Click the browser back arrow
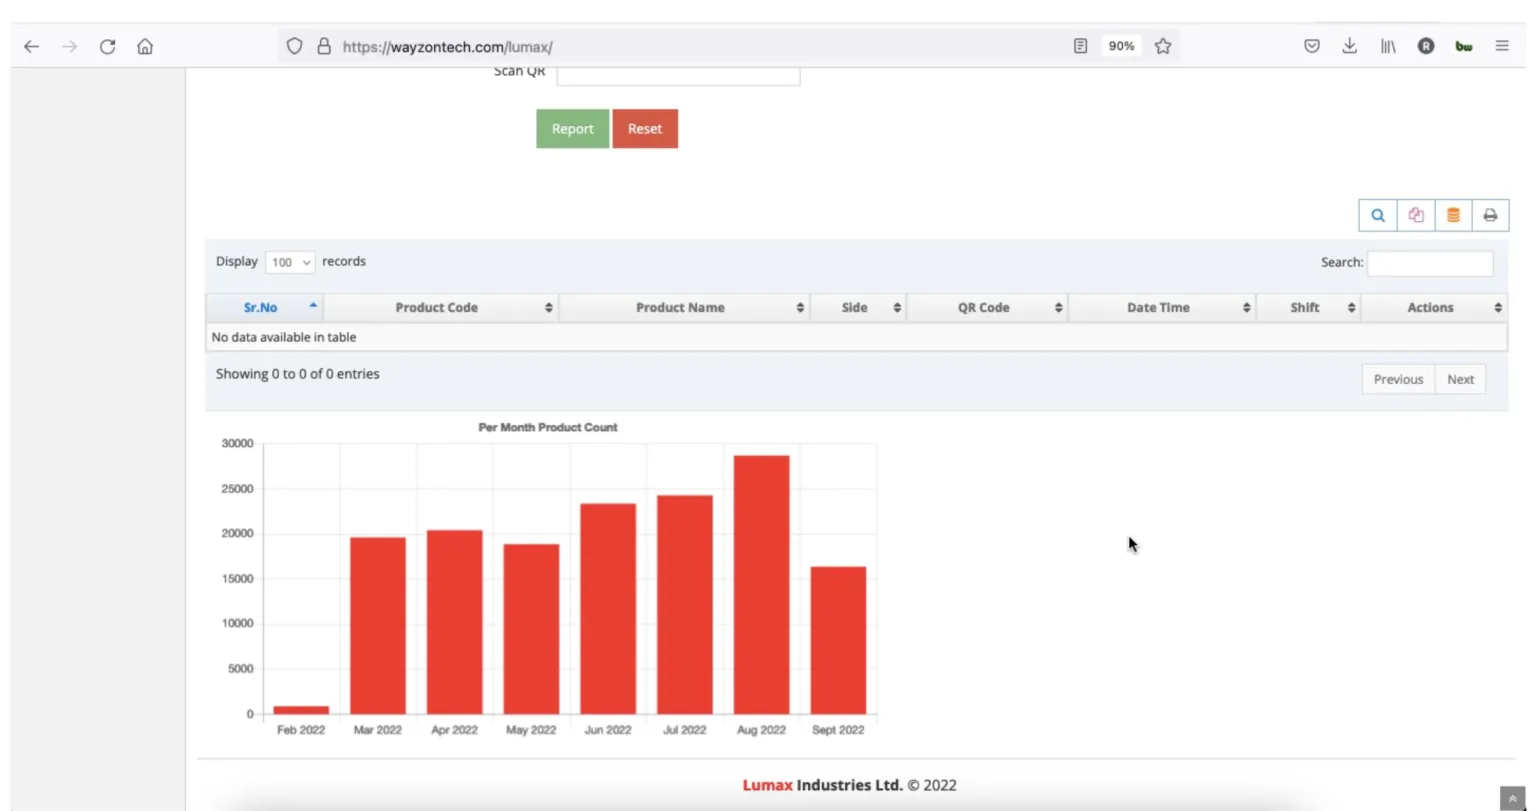 [31, 46]
